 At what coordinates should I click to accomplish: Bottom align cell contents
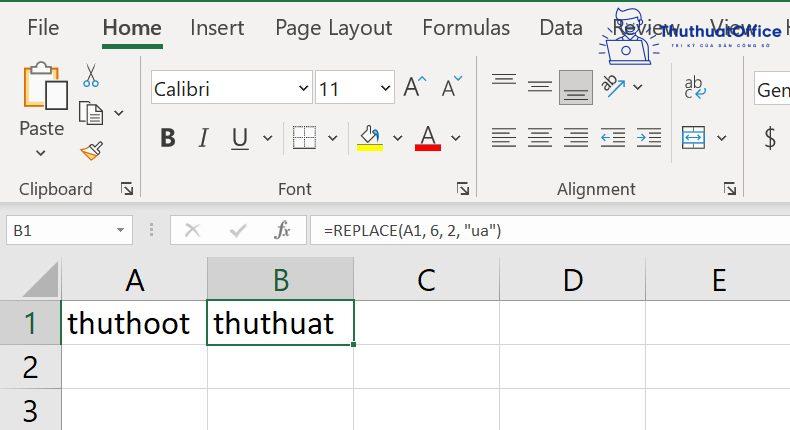[576, 88]
